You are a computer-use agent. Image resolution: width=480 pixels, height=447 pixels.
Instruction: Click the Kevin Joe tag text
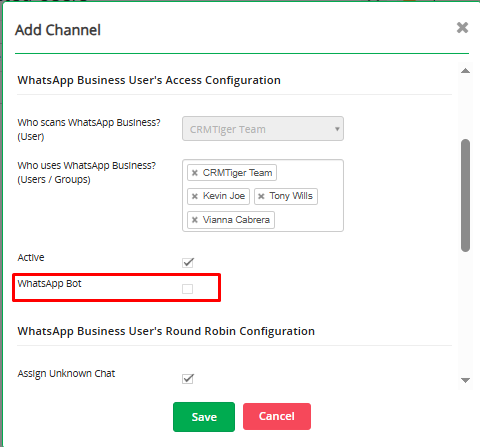[x=224, y=196]
